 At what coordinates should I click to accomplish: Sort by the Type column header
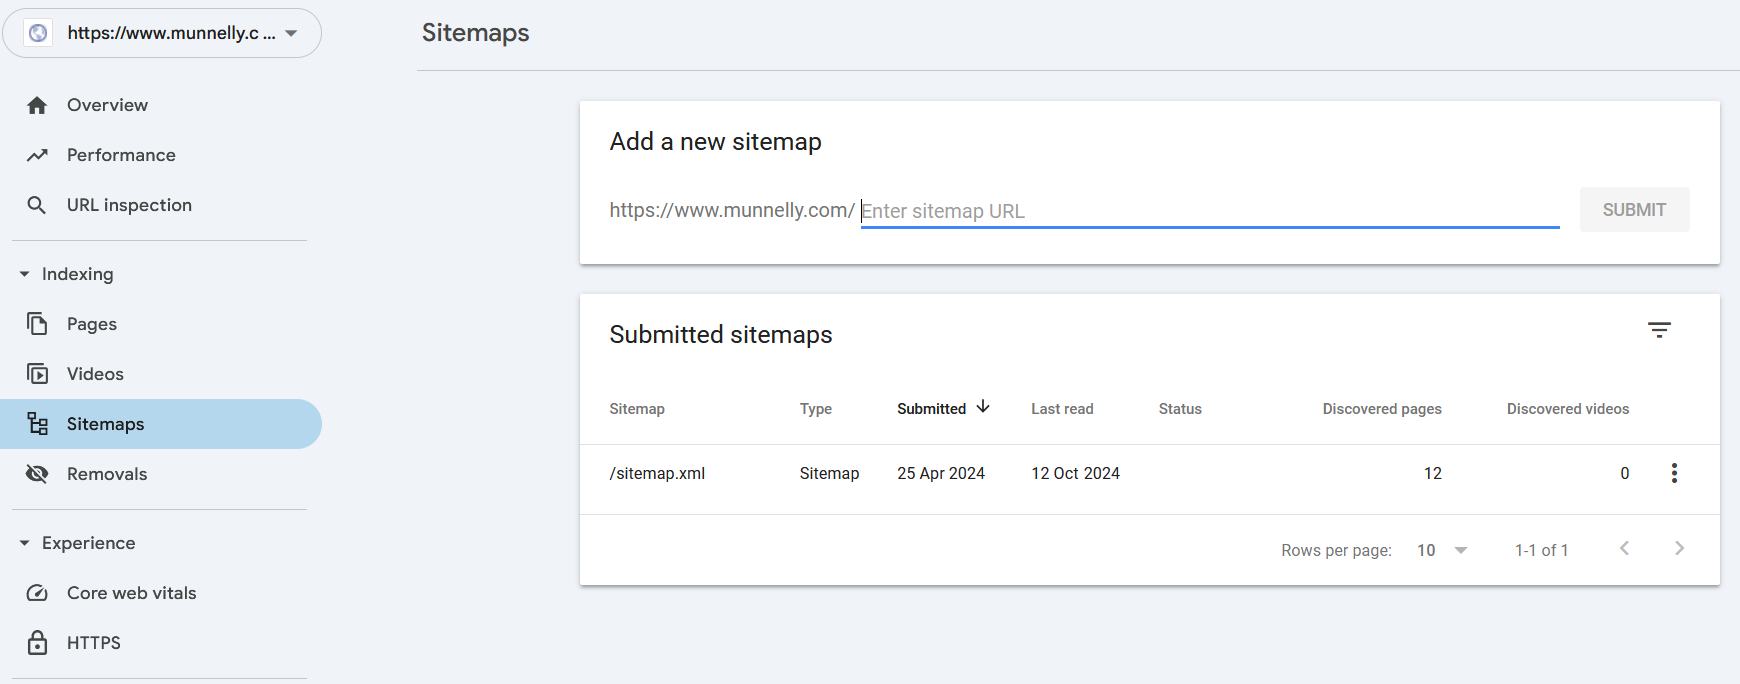click(816, 409)
